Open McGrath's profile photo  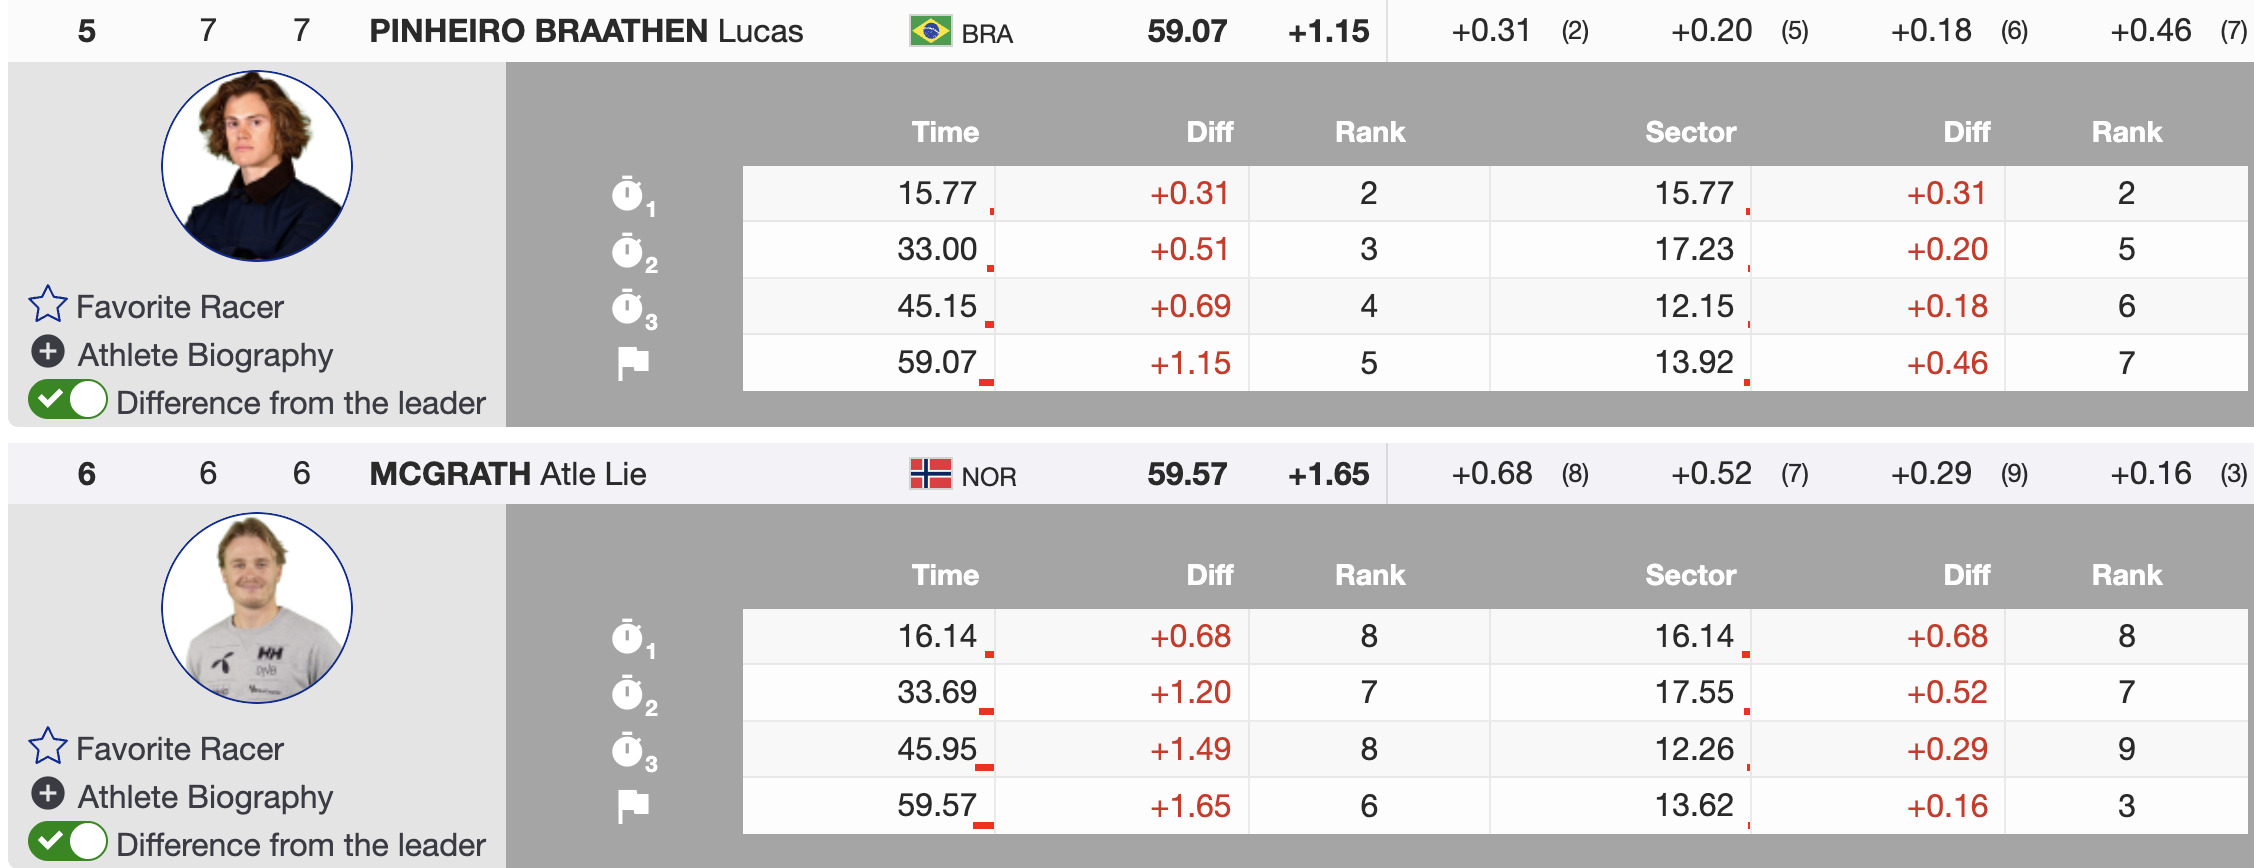pos(257,608)
